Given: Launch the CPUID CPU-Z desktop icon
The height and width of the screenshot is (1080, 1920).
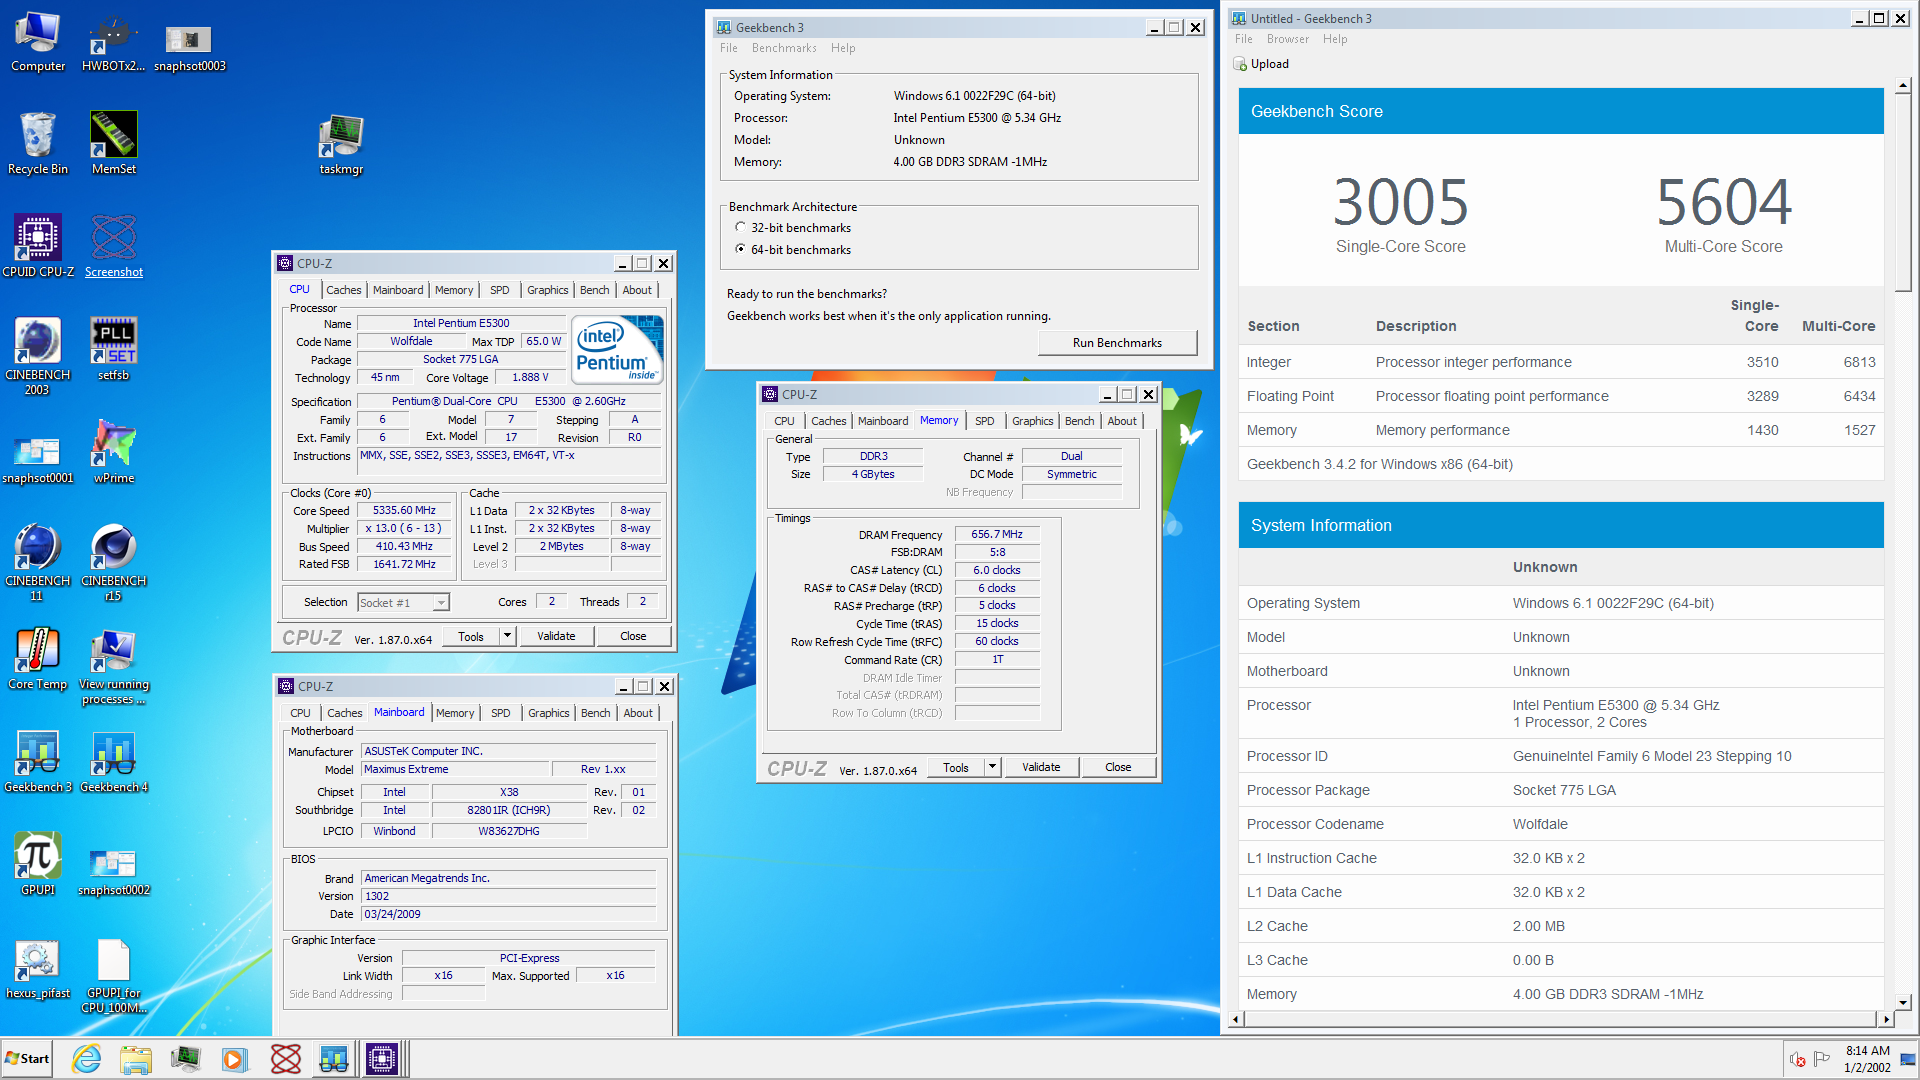Looking at the screenshot, I should (38, 247).
